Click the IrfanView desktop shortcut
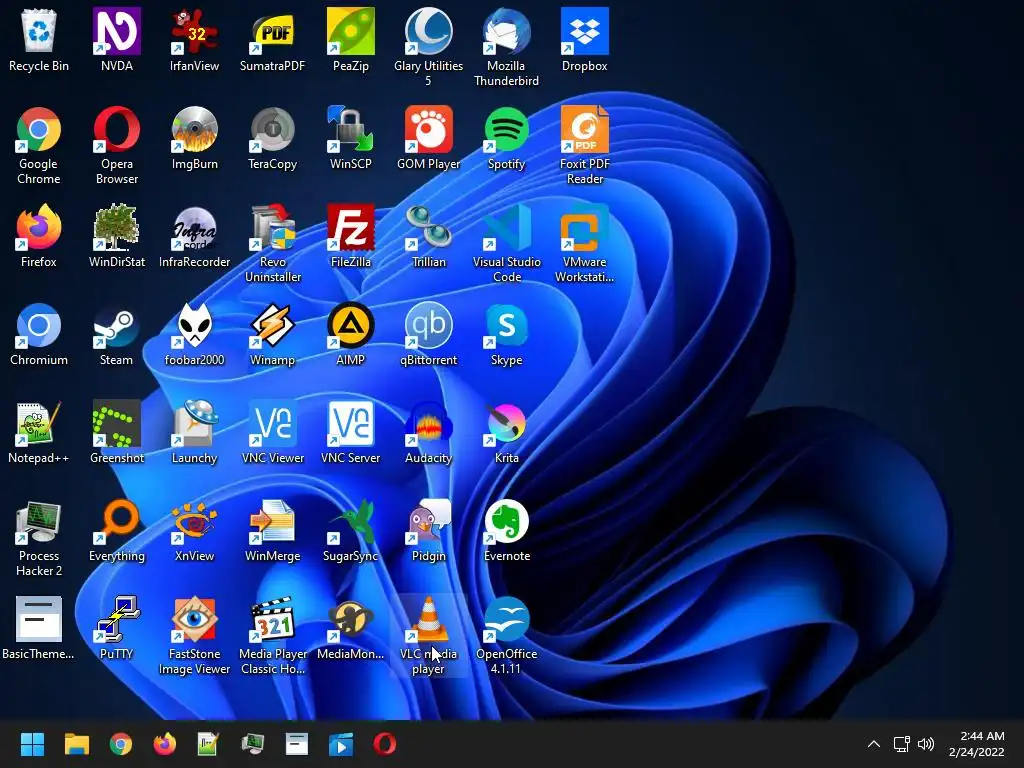Viewport: 1024px width, 768px height. 194,31
